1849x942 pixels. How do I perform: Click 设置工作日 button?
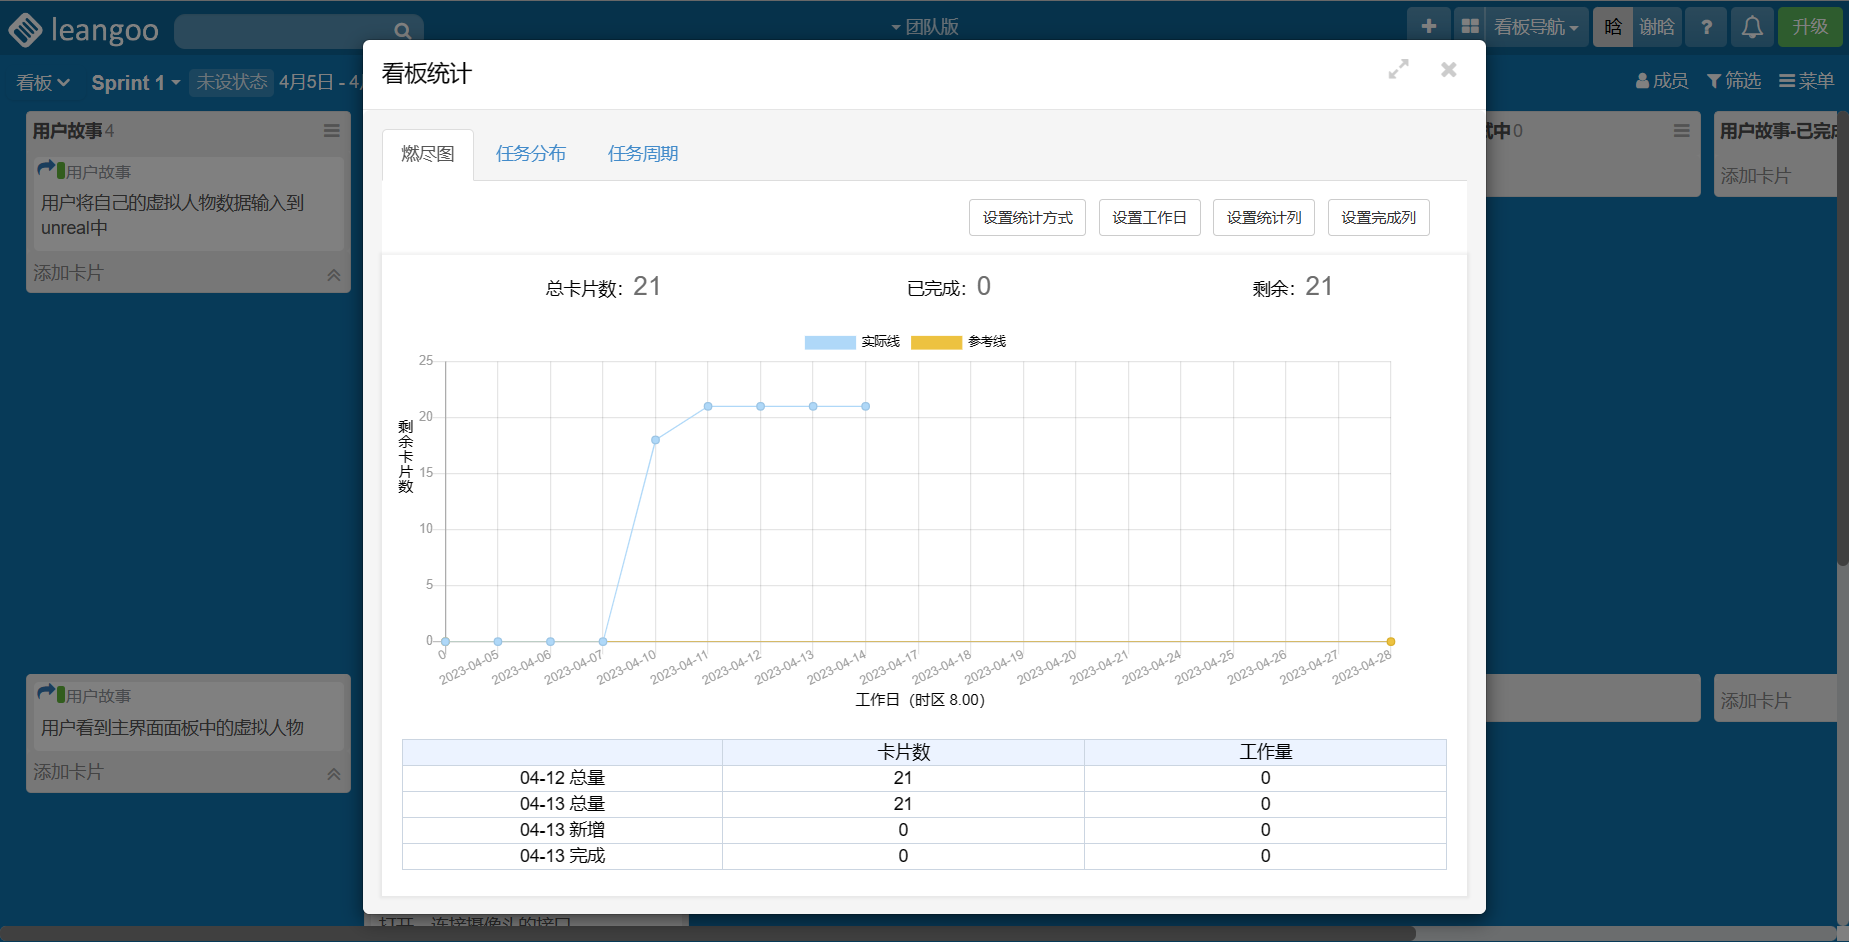1149,218
